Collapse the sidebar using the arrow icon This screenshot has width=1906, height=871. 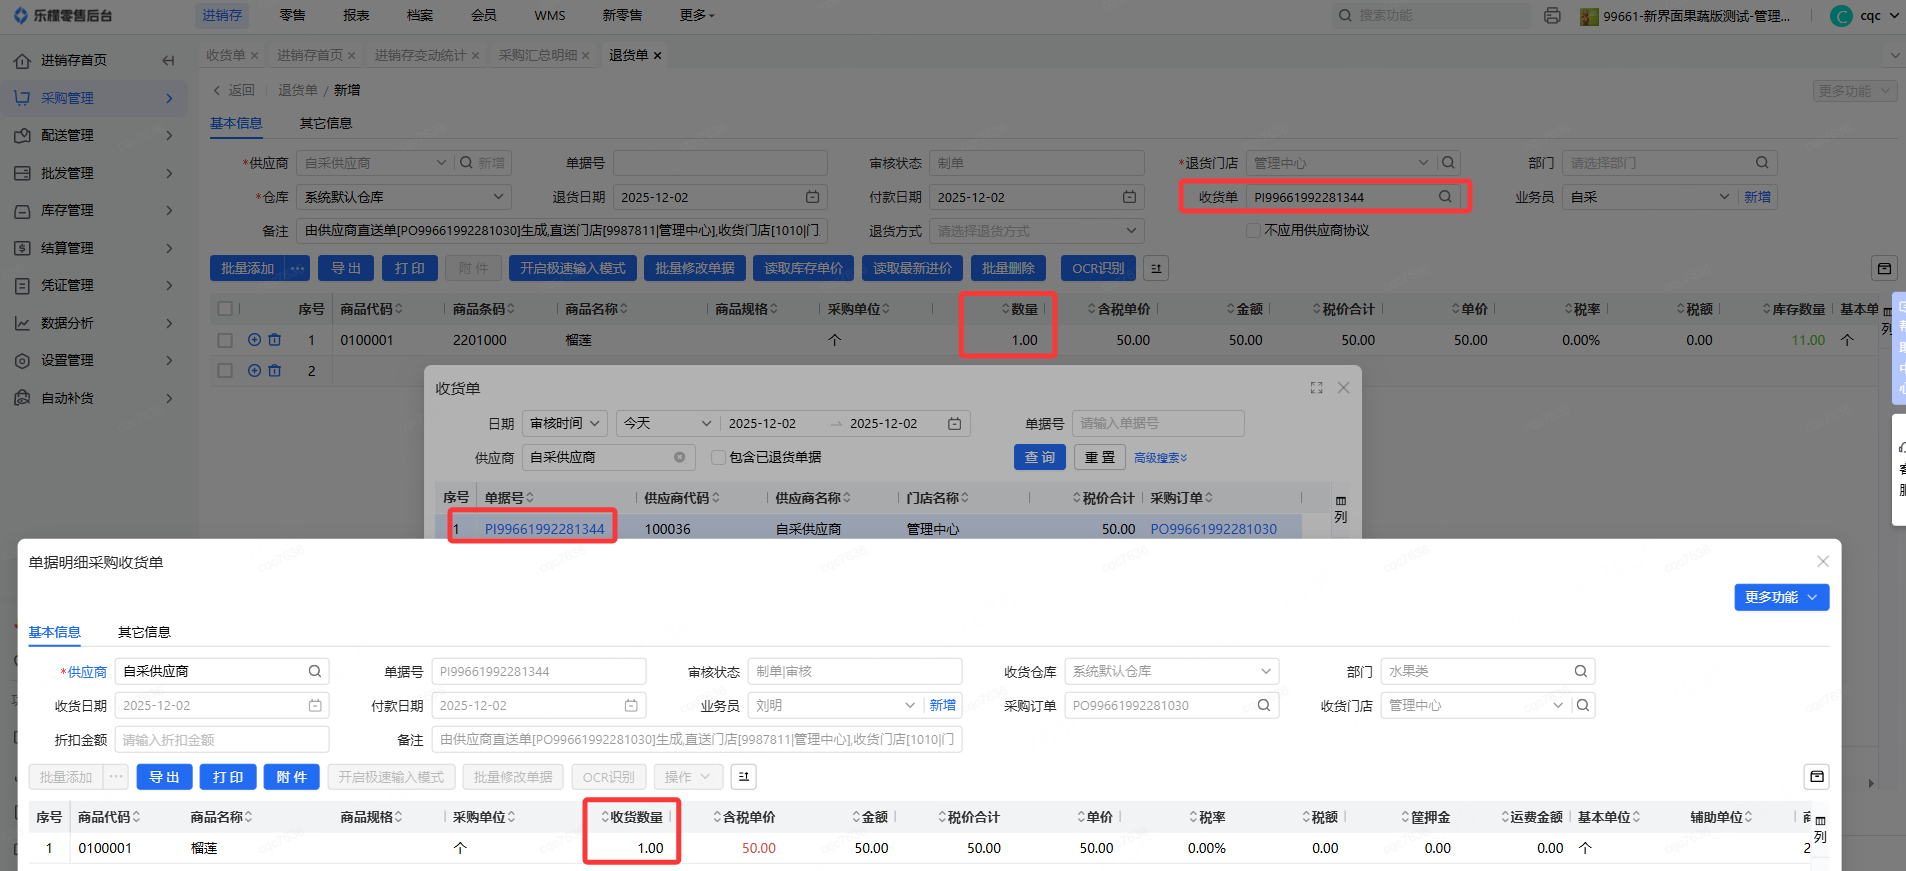coord(168,61)
